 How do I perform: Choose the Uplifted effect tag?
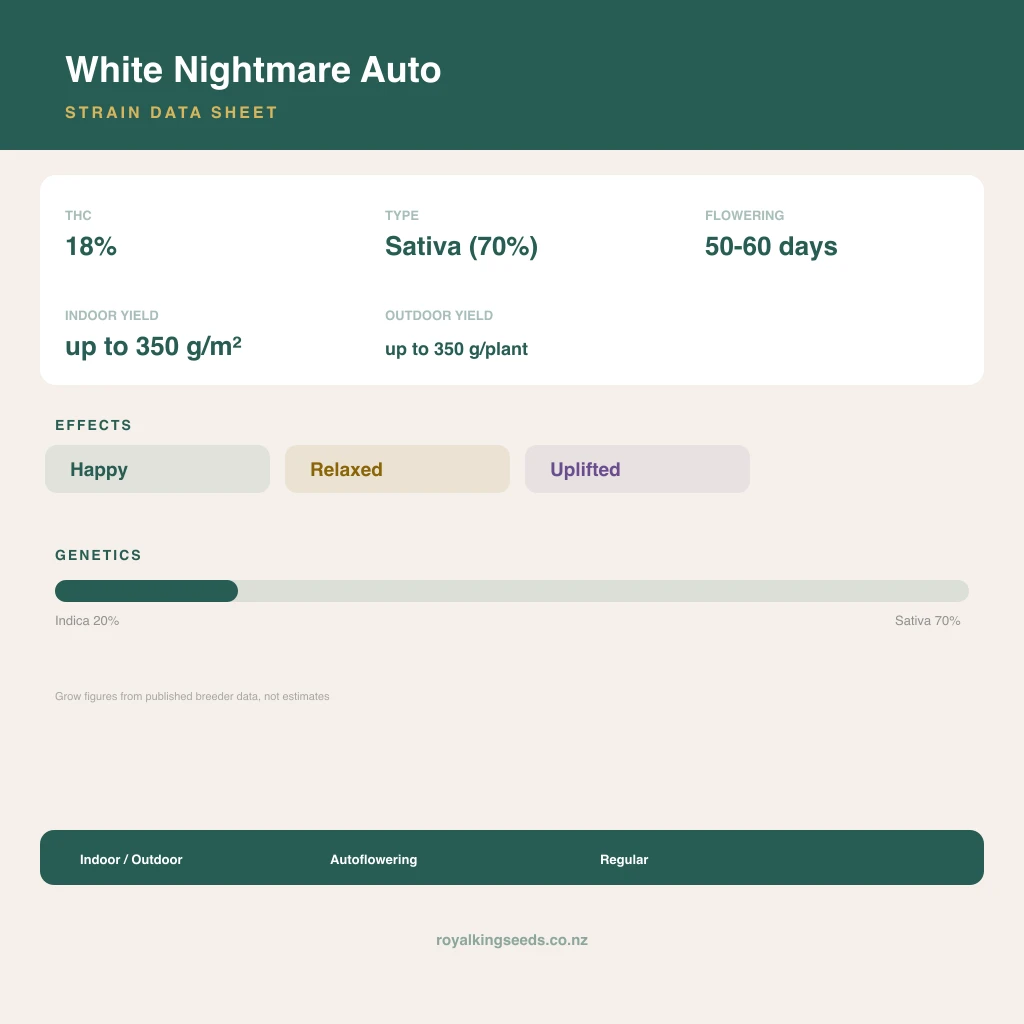[637, 469]
